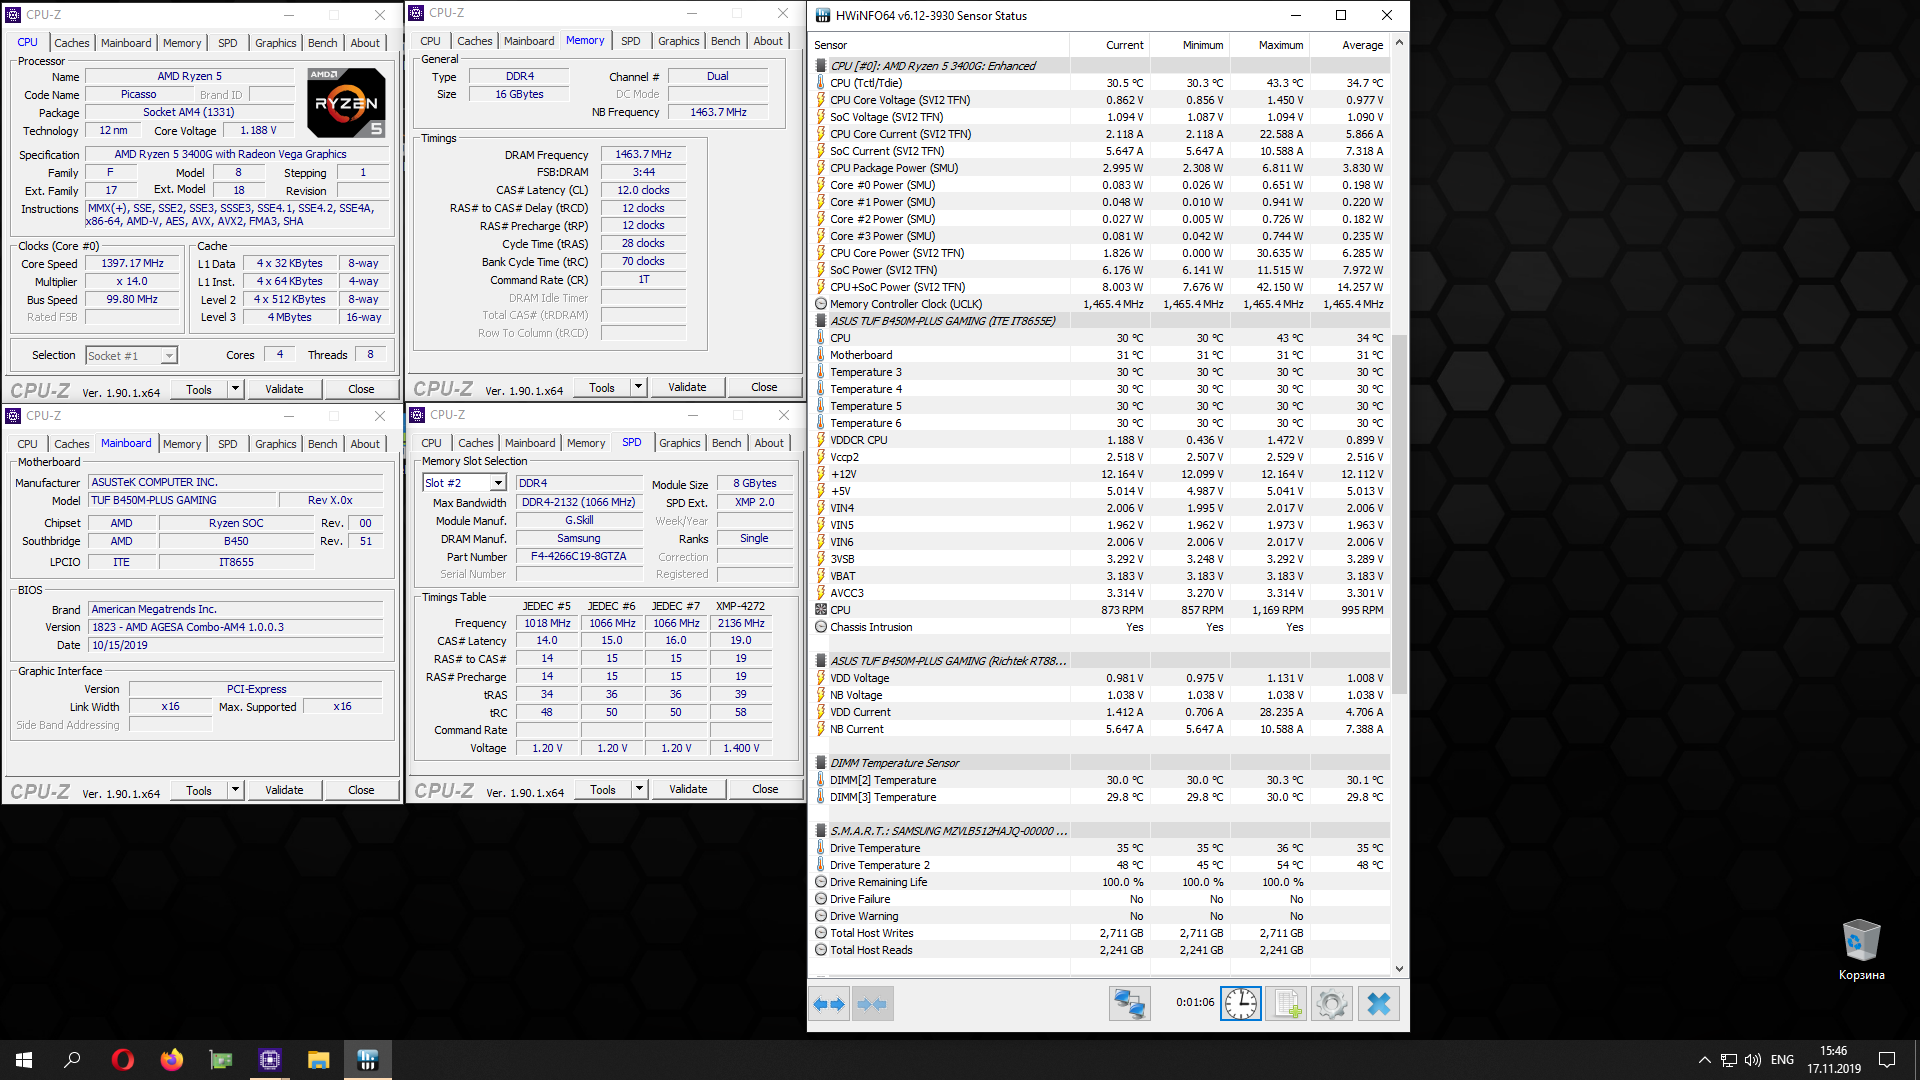Open HWiNFO network remote monitoring icon
The height and width of the screenshot is (1080, 1920).
pos(1130,1004)
